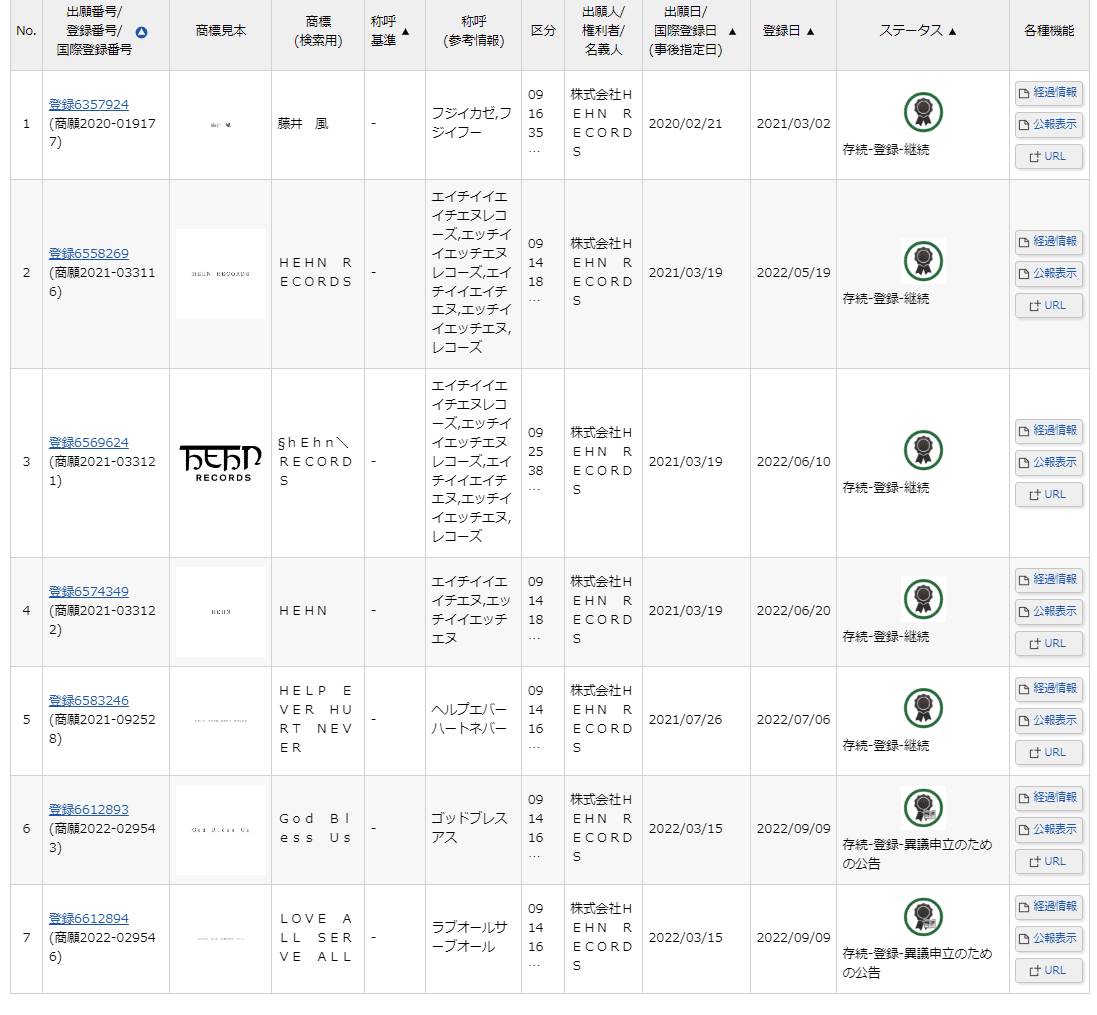Open URL button for 登録6569624 row
This screenshot has height=1015, width=1097.
click(1049, 495)
